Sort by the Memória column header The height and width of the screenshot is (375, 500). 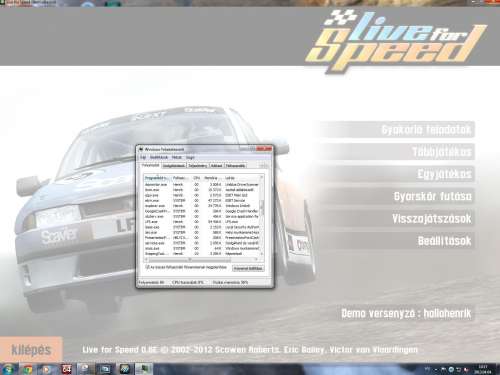(212, 178)
